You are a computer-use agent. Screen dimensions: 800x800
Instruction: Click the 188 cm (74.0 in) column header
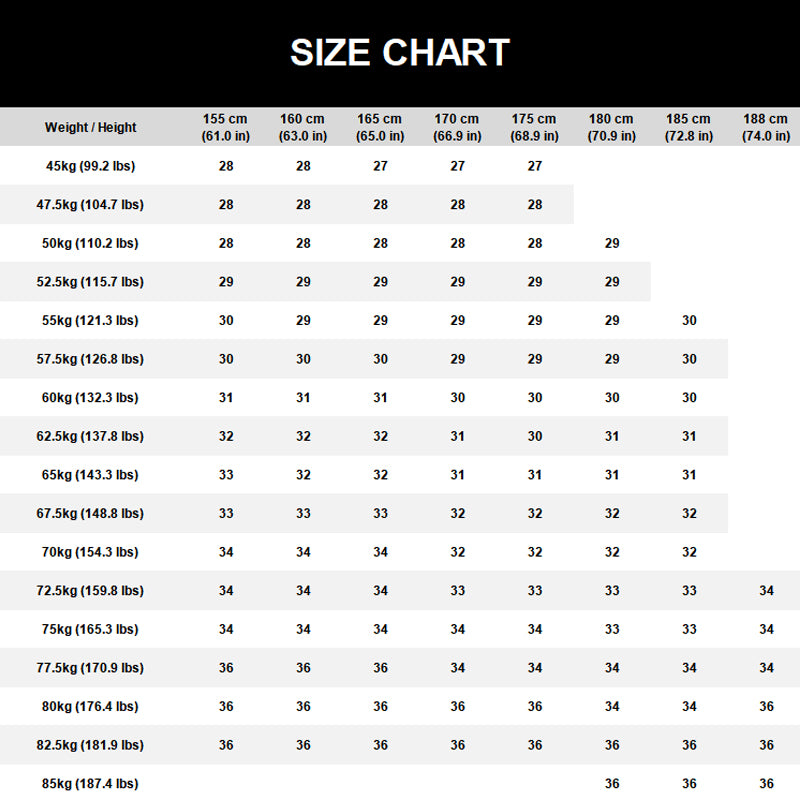[x=766, y=127]
